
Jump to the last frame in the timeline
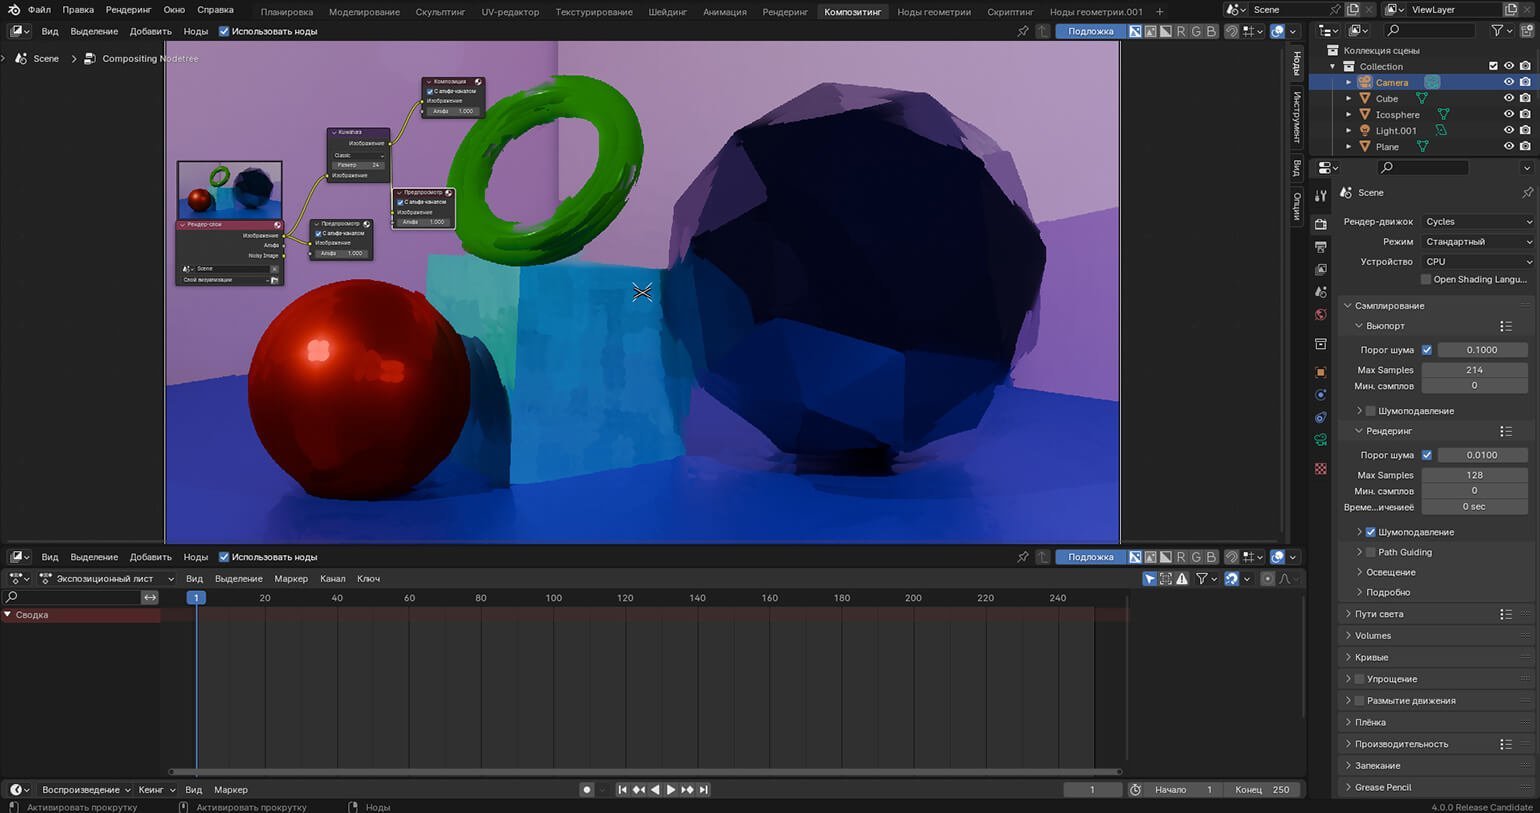[x=704, y=790]
